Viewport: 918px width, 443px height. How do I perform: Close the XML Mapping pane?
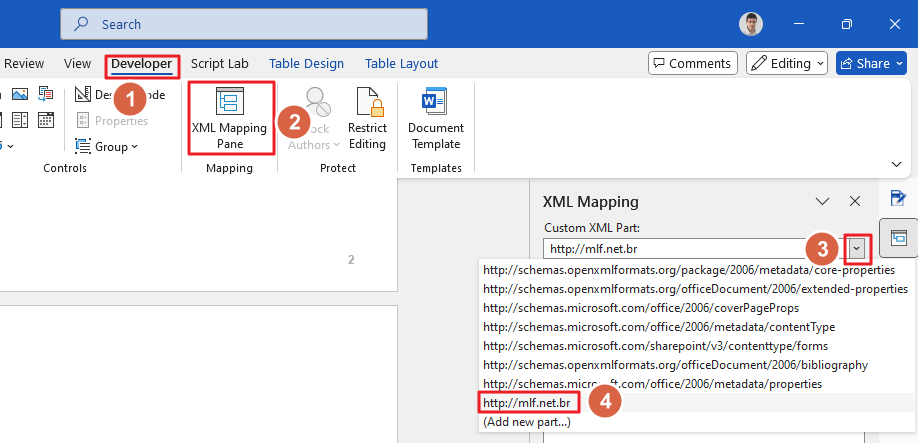[x=855, y=202]
